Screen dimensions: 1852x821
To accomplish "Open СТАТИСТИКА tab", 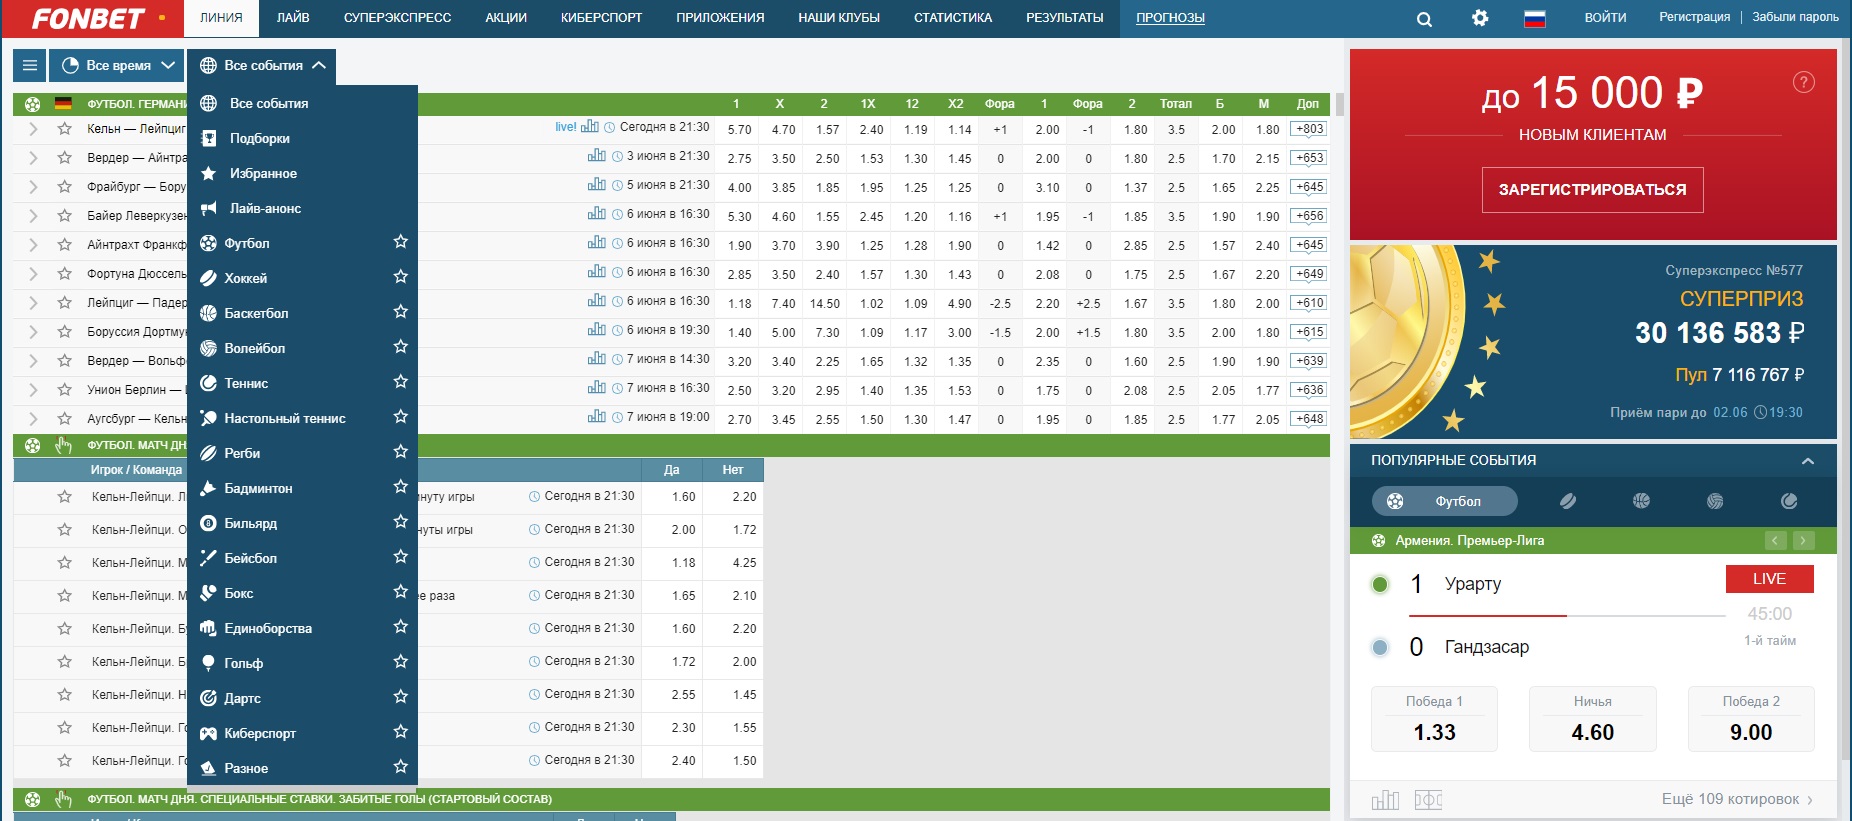I will point(953,18).
